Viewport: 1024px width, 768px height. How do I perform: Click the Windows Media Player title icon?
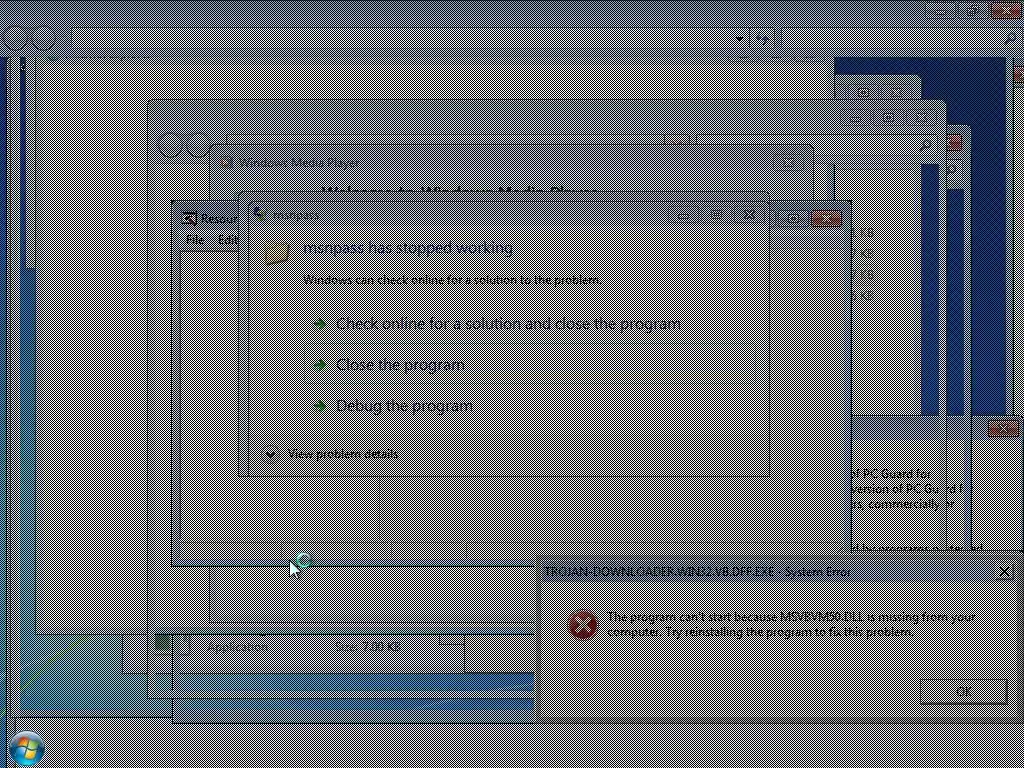pyautogui.click(x=227, y=162)
